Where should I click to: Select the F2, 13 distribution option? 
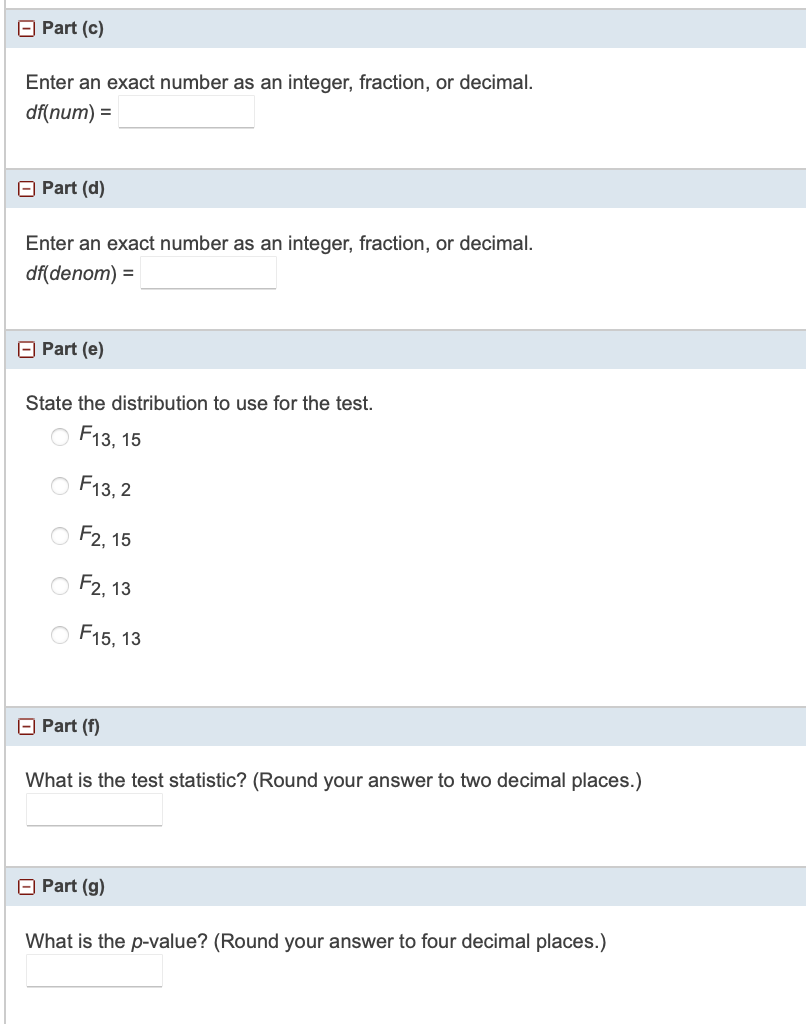[x=60, y=586]
